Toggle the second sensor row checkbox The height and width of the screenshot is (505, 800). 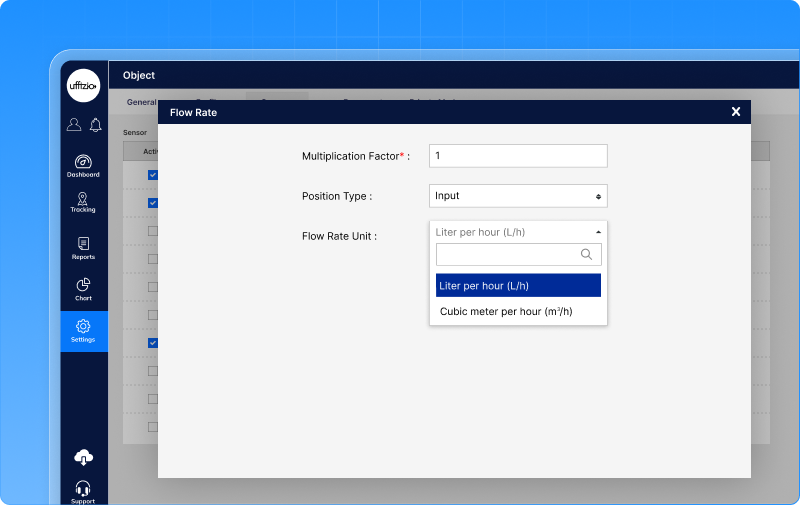click(153, 202)
